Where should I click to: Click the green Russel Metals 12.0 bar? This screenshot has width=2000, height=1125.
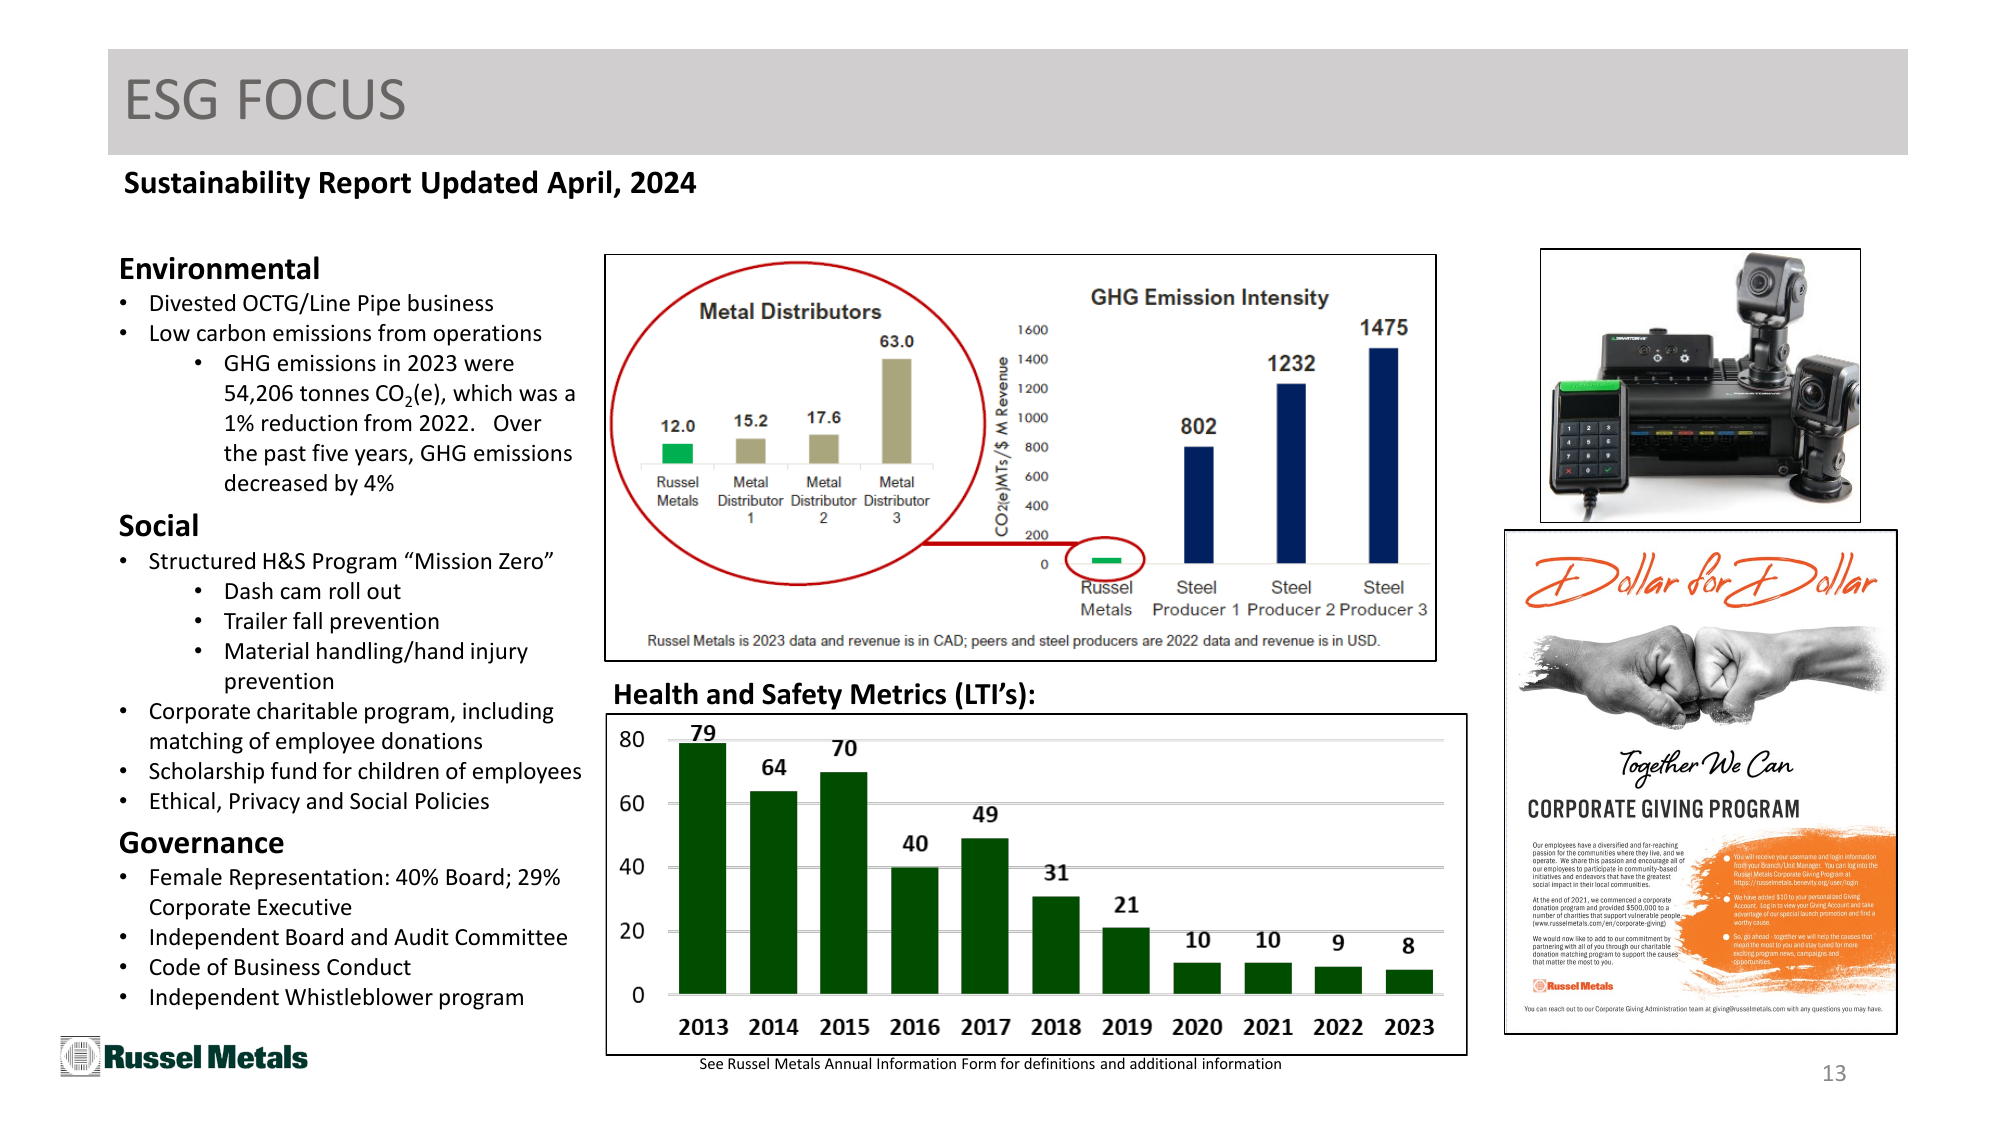(x=677, y=454)
